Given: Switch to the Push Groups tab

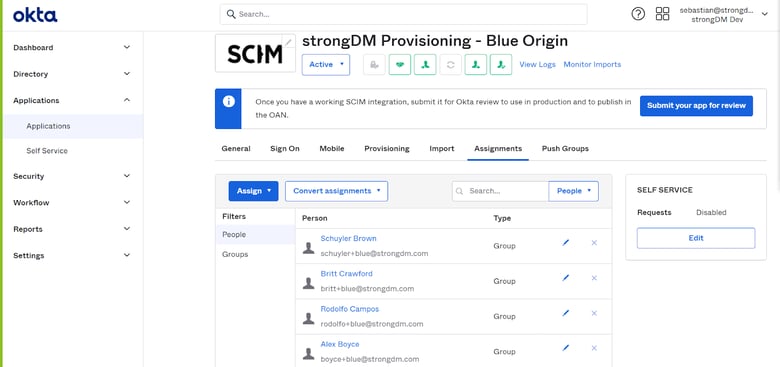Looking at the screenshot, I should (565, 149).
